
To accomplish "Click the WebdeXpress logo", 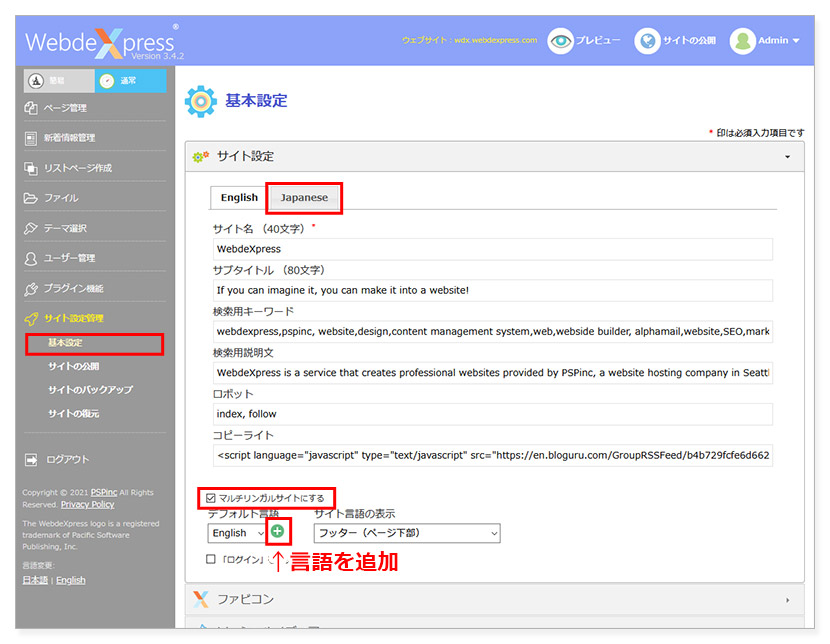I will 104,43.
